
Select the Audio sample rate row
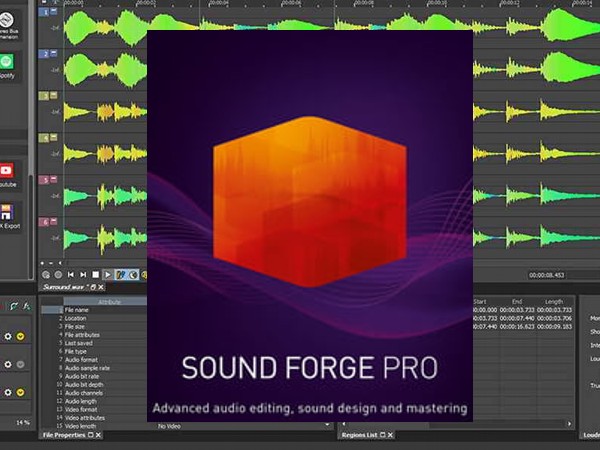coord(94,368)
